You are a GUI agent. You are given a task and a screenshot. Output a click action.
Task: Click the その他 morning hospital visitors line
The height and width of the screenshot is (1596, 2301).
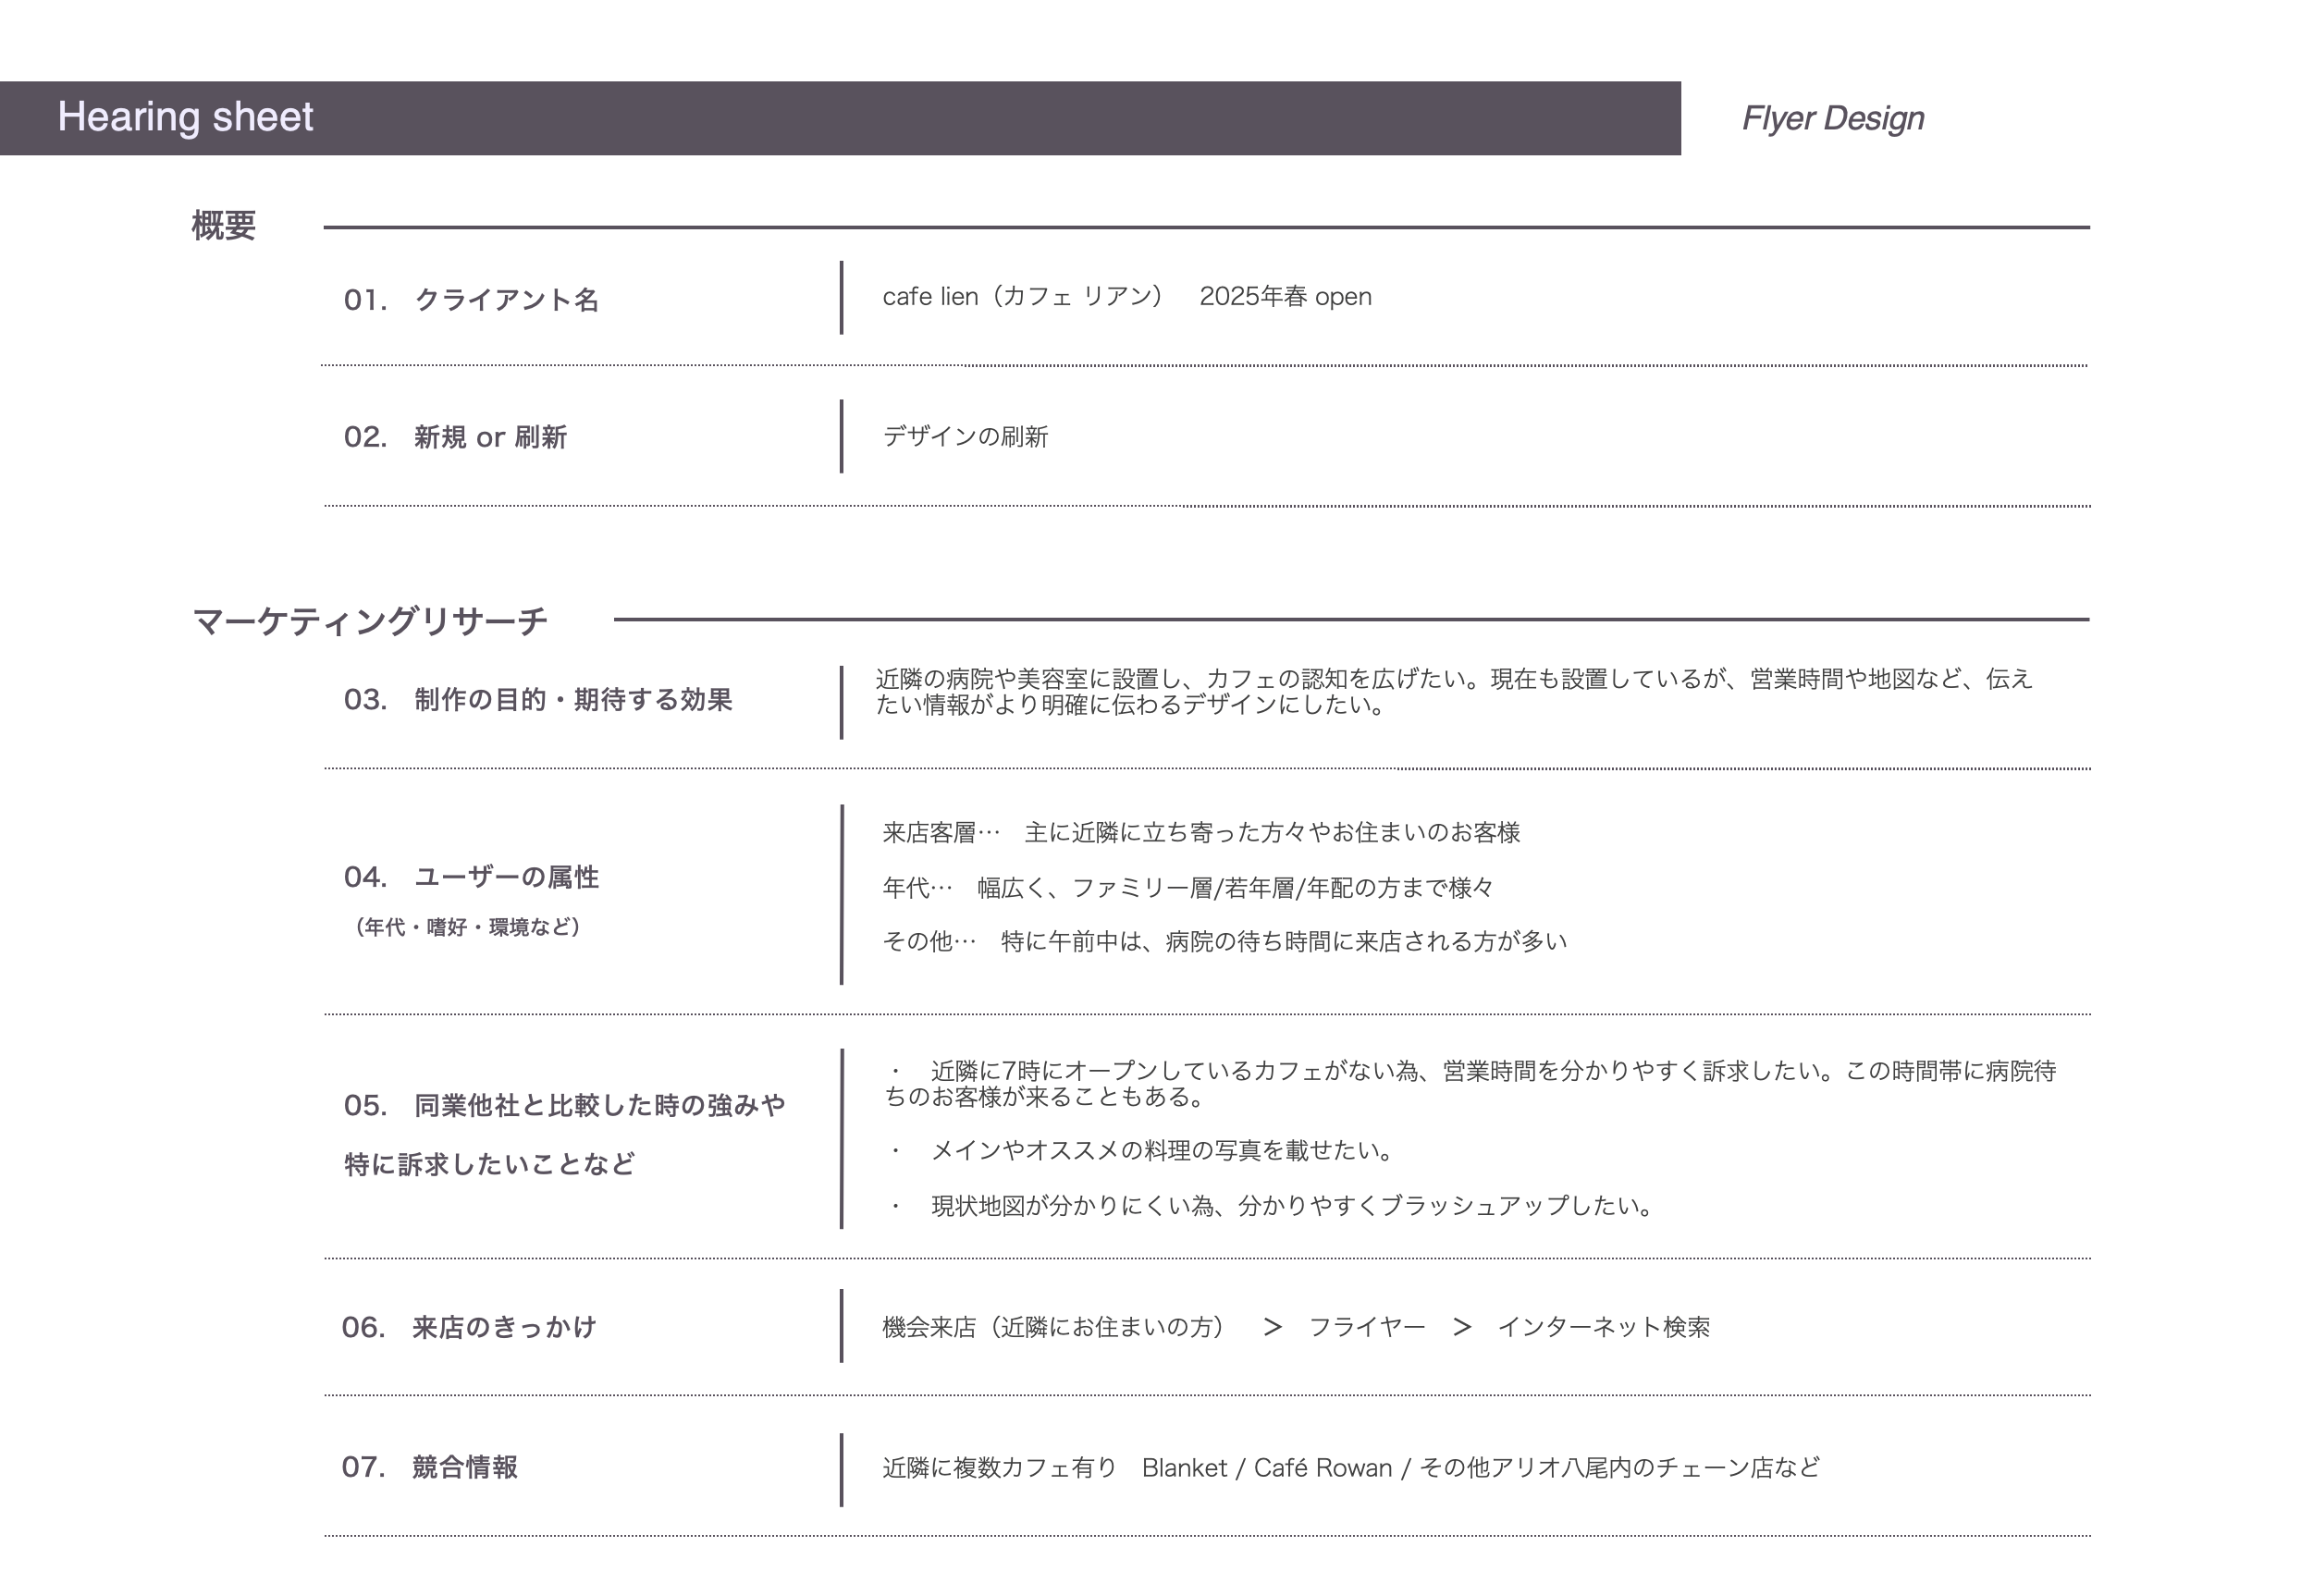(x=1224, y=941)
